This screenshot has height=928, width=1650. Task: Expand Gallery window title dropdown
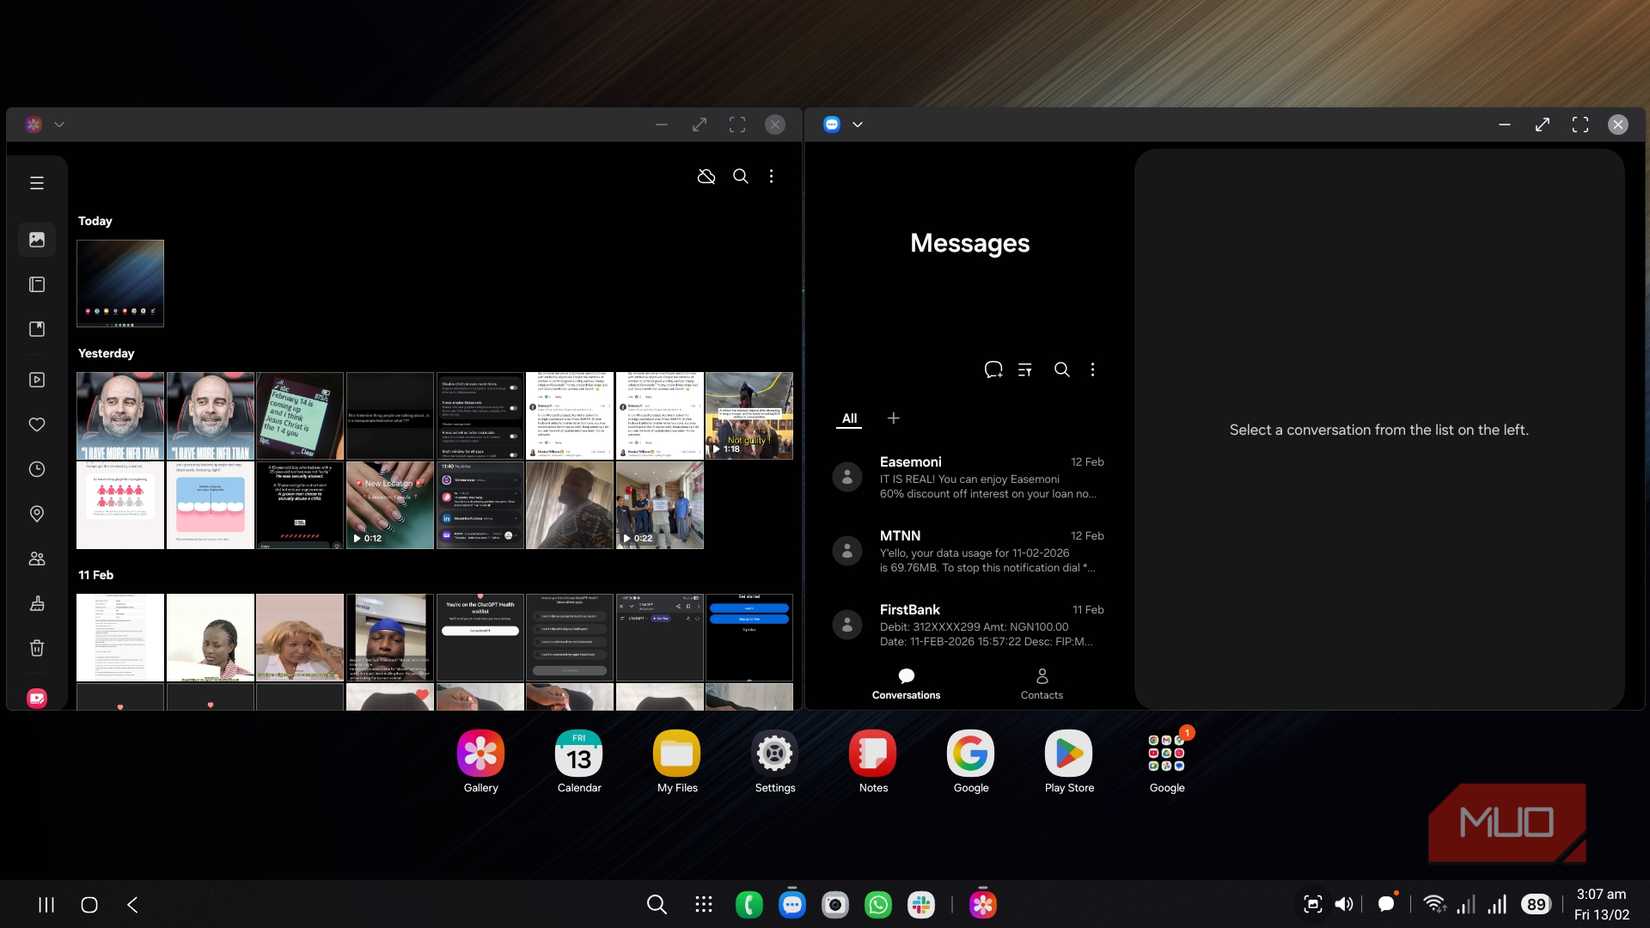pyautogui.click(x=59, y=125)
